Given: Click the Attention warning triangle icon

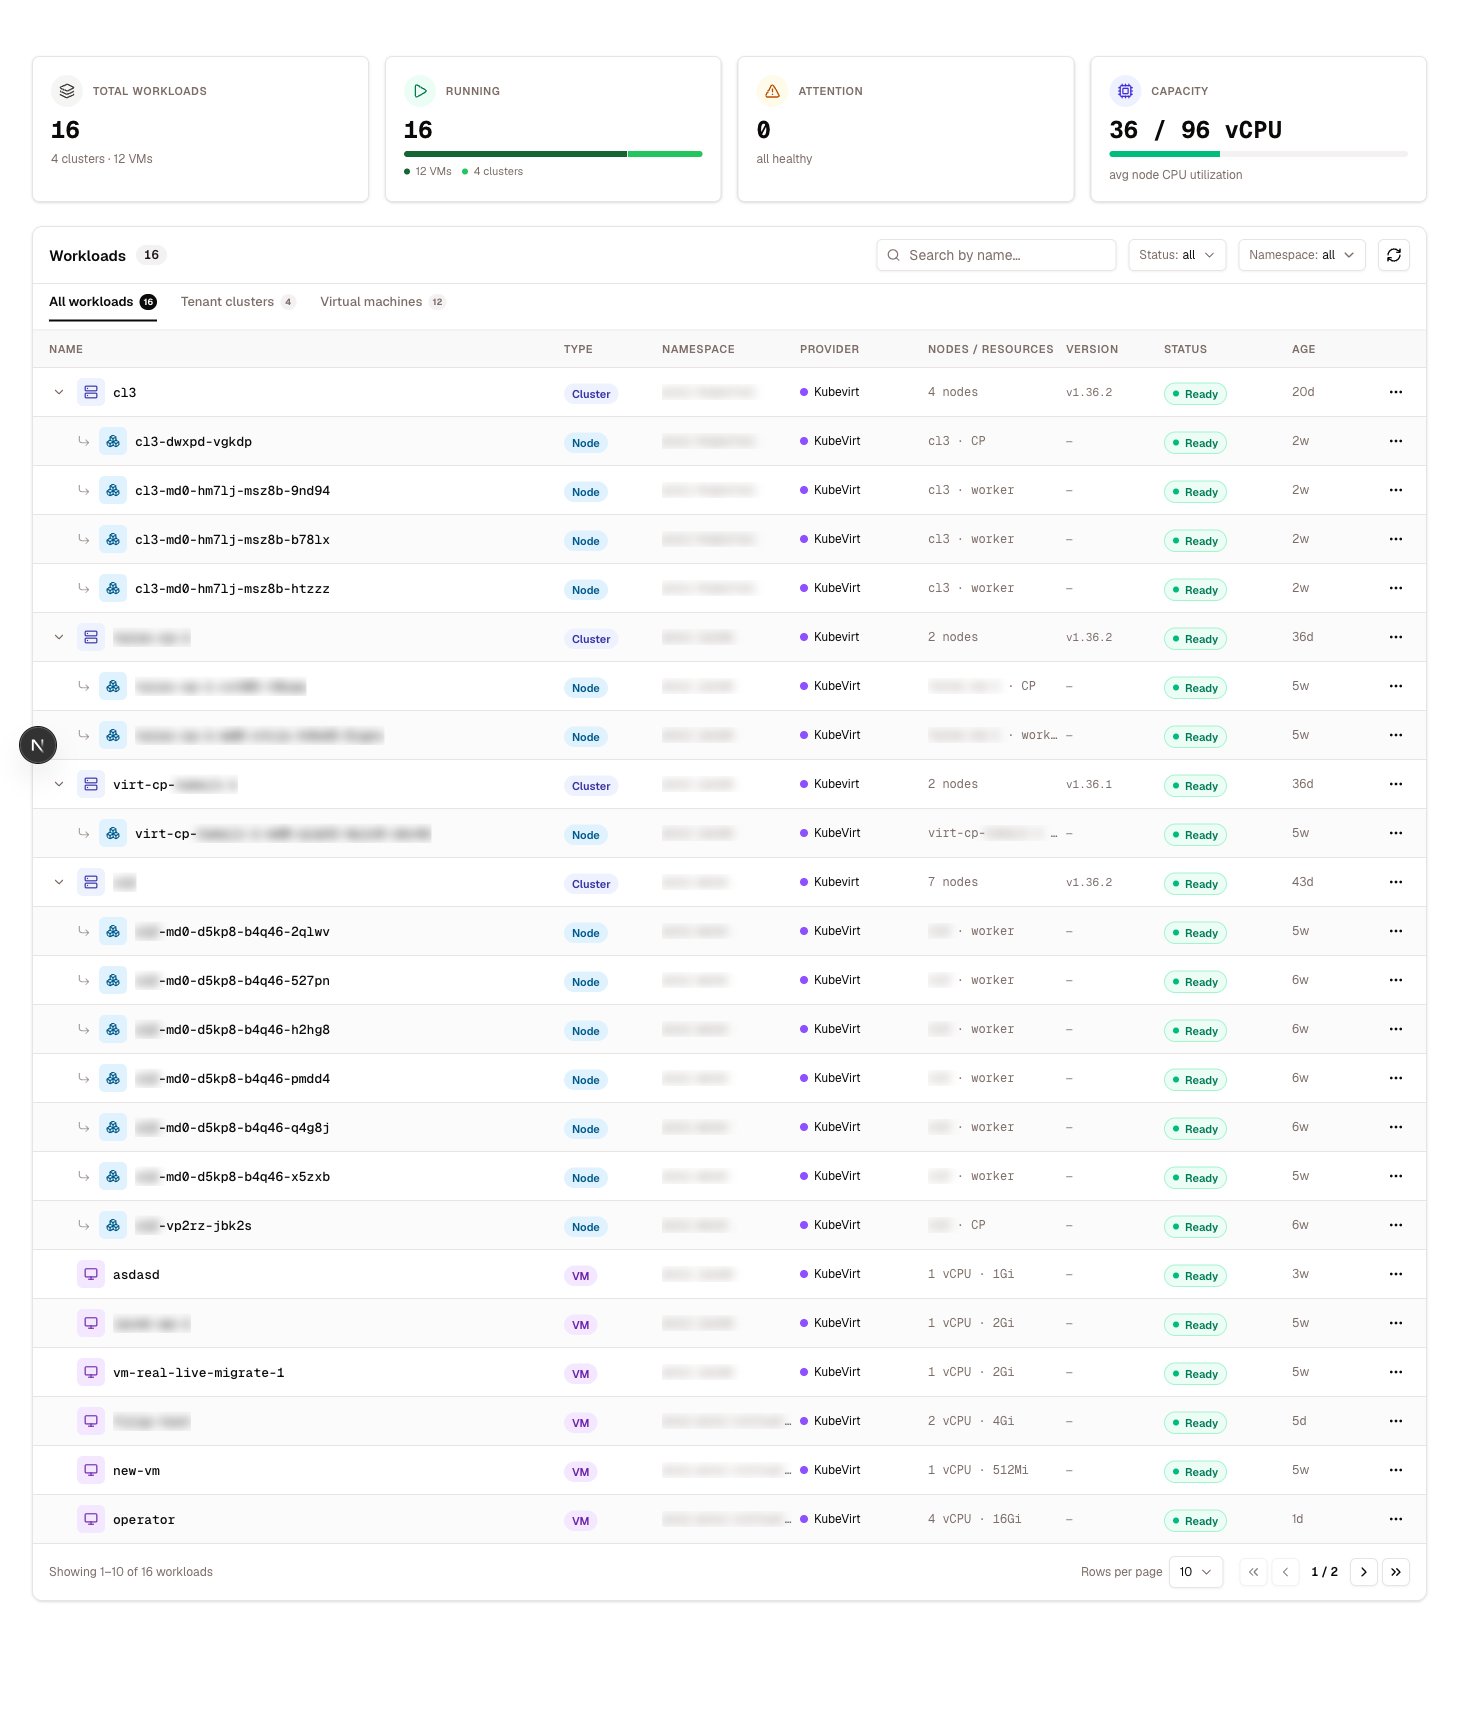Looking at the screenshot, I should (772, 91).
